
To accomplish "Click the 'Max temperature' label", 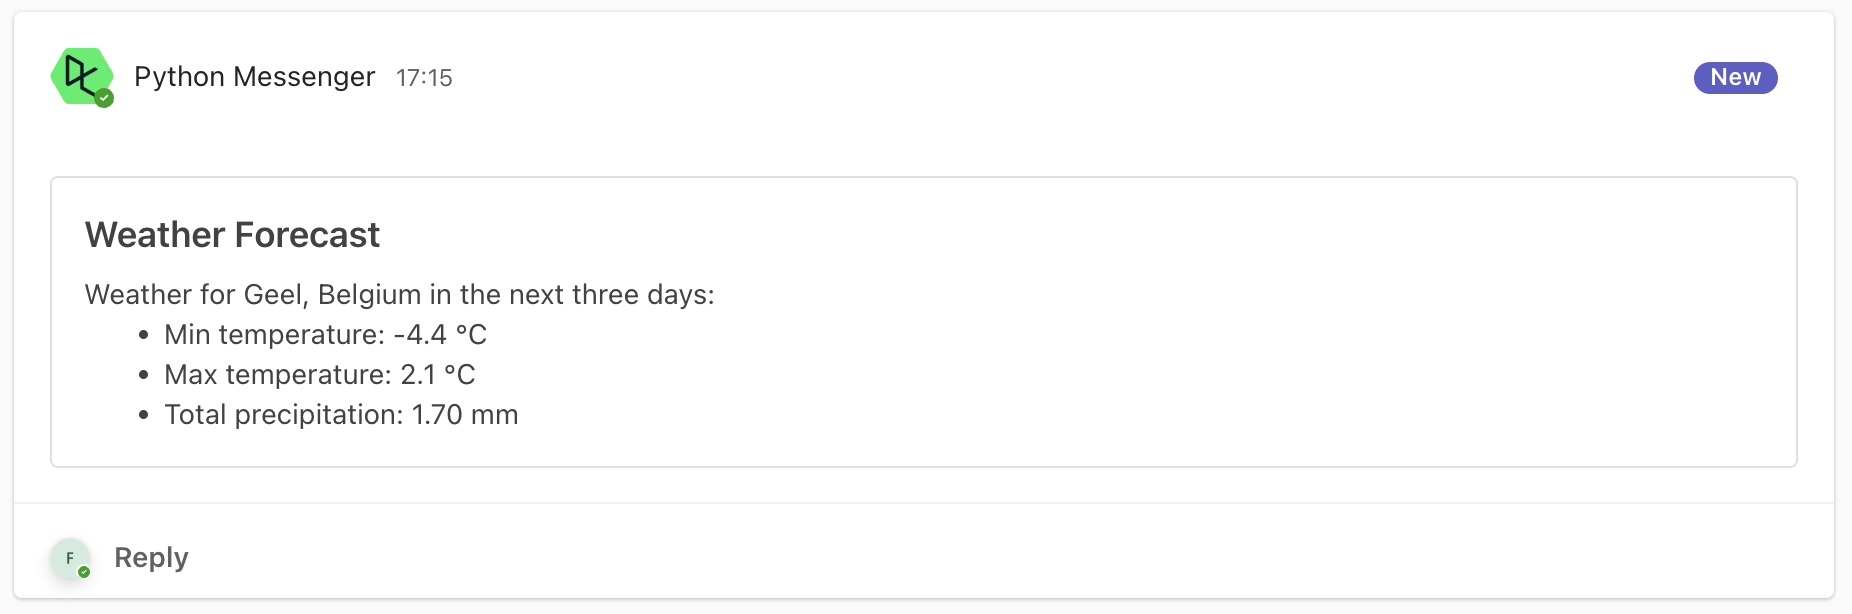I will (x=278, y=374).
